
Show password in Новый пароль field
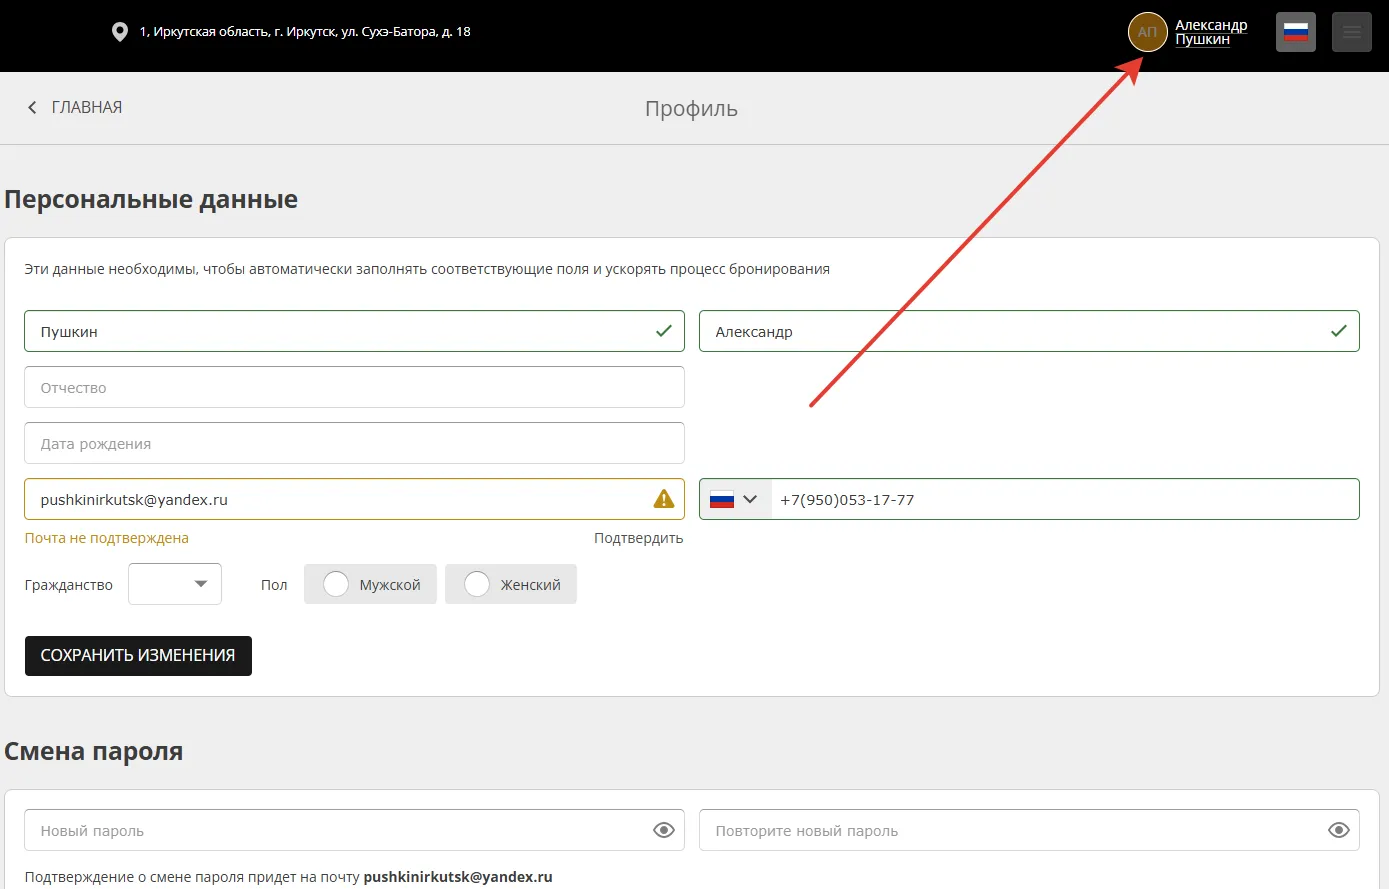663,830
